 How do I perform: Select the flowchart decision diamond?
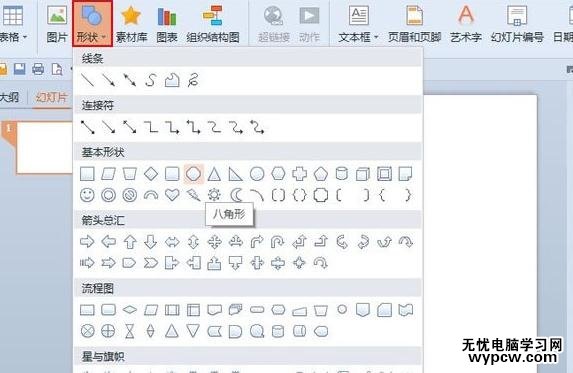(x=130, y=310)
